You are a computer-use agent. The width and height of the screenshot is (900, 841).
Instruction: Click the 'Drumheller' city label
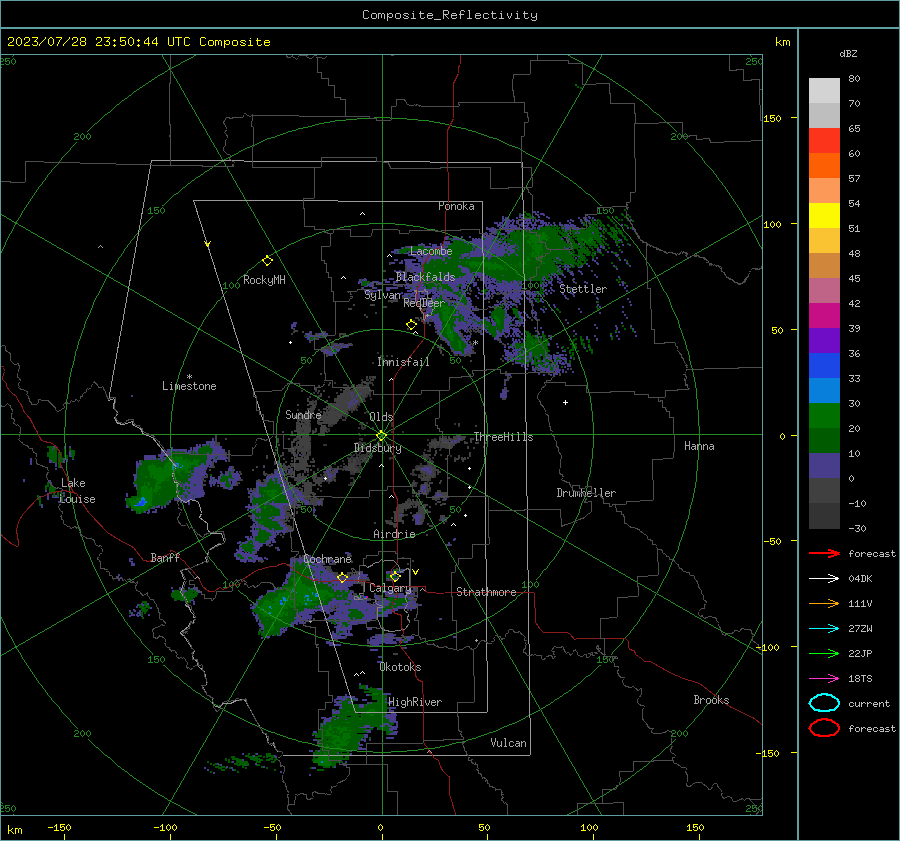pos(586,493)
